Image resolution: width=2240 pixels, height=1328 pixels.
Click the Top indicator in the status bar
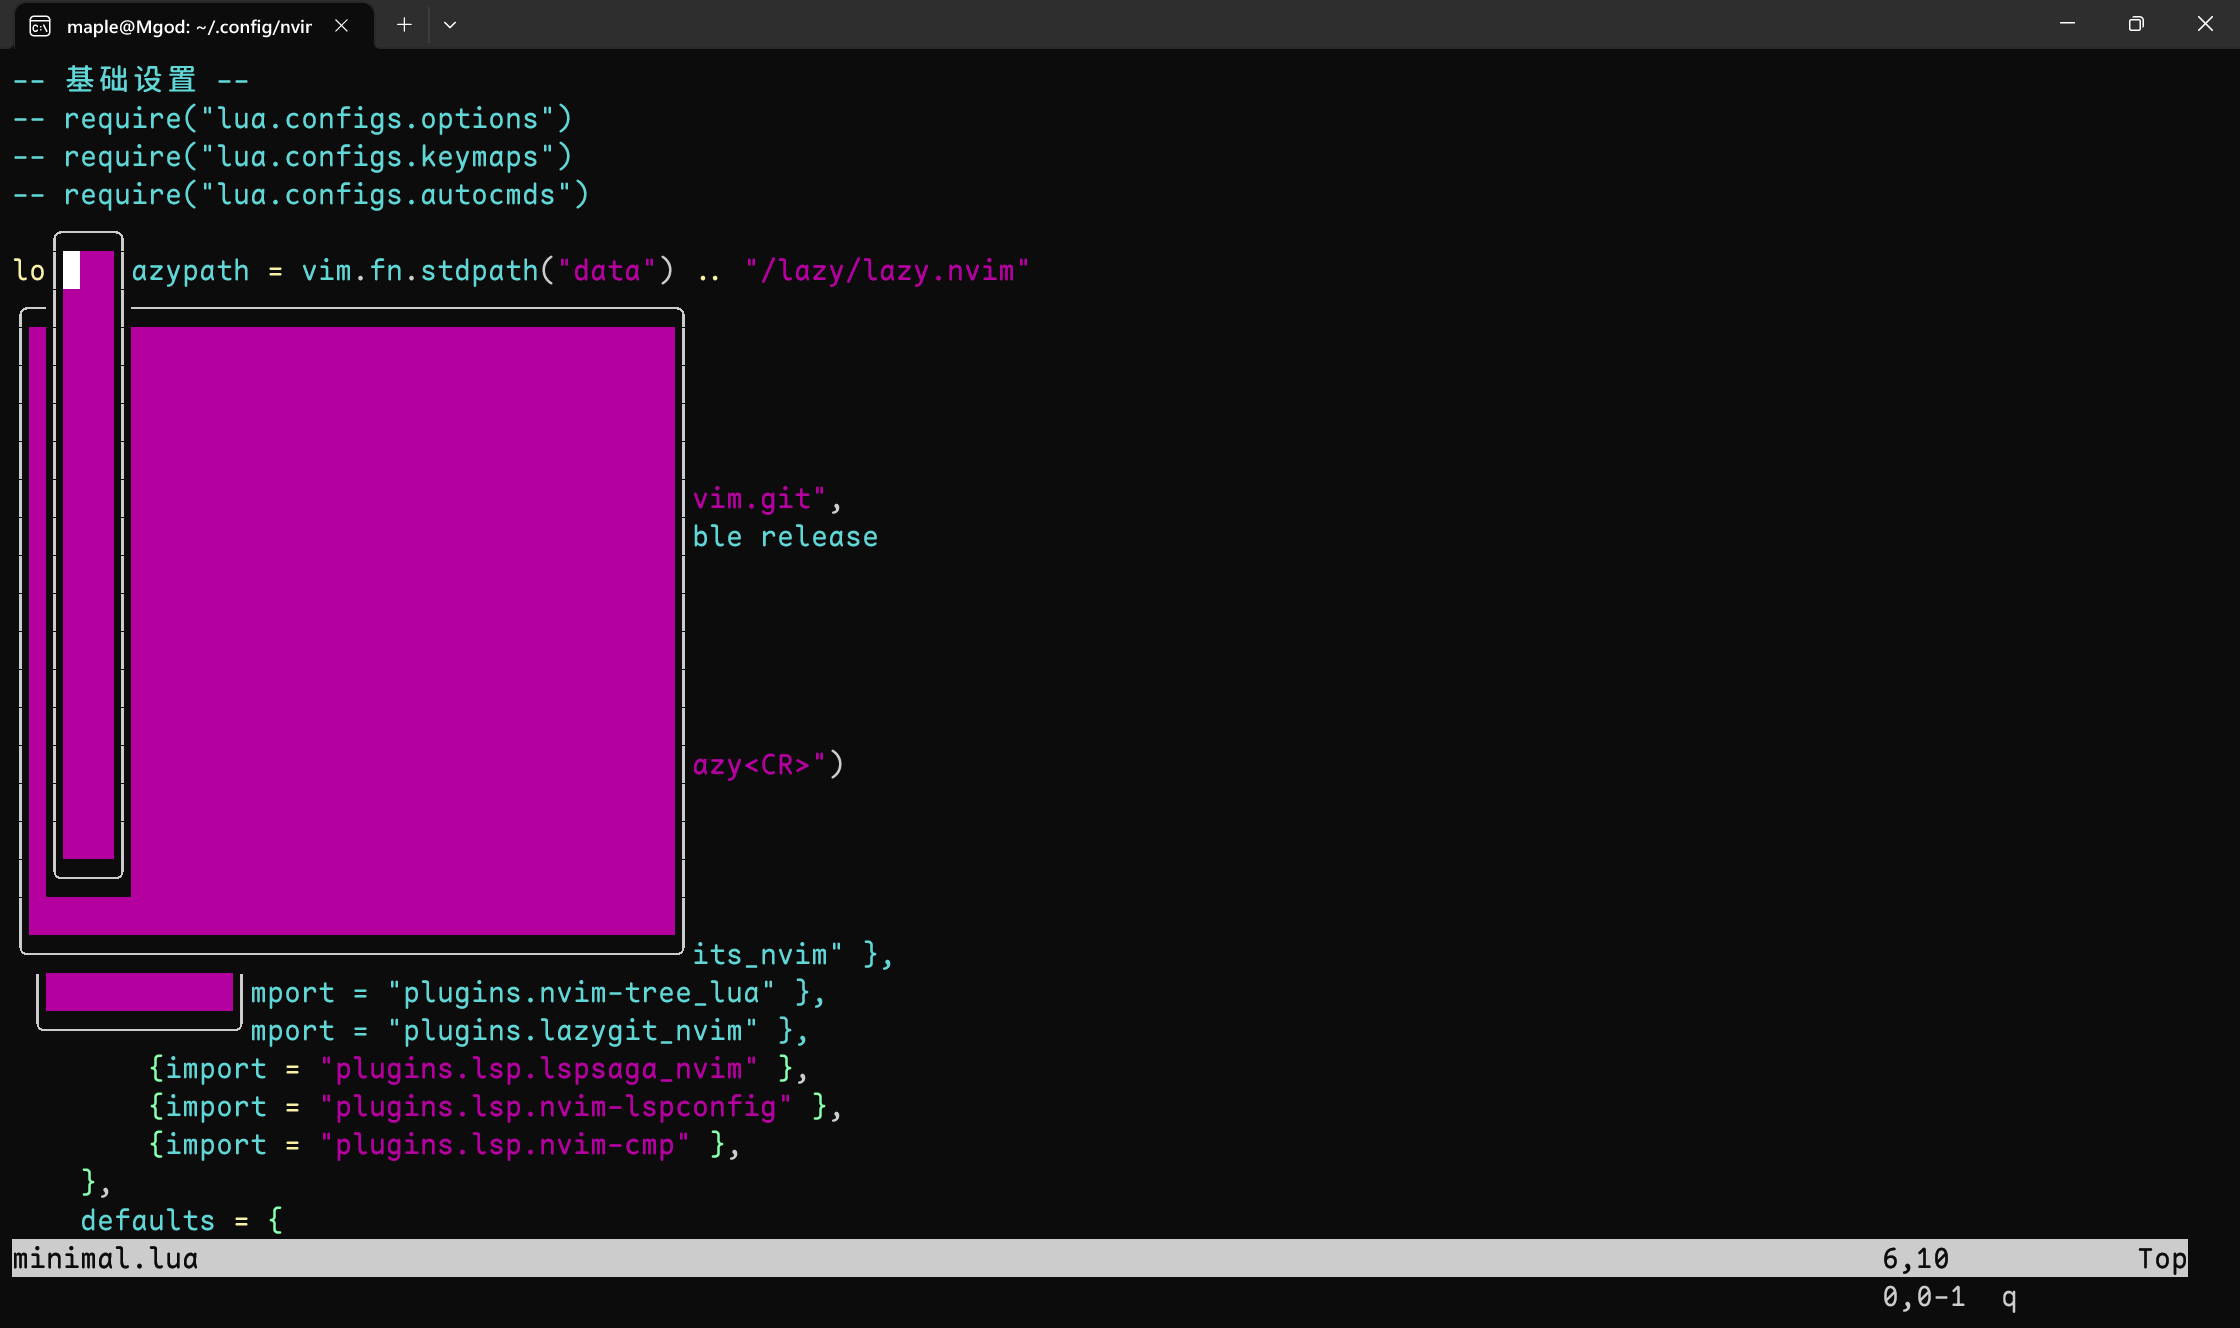click(2161, 1258)
